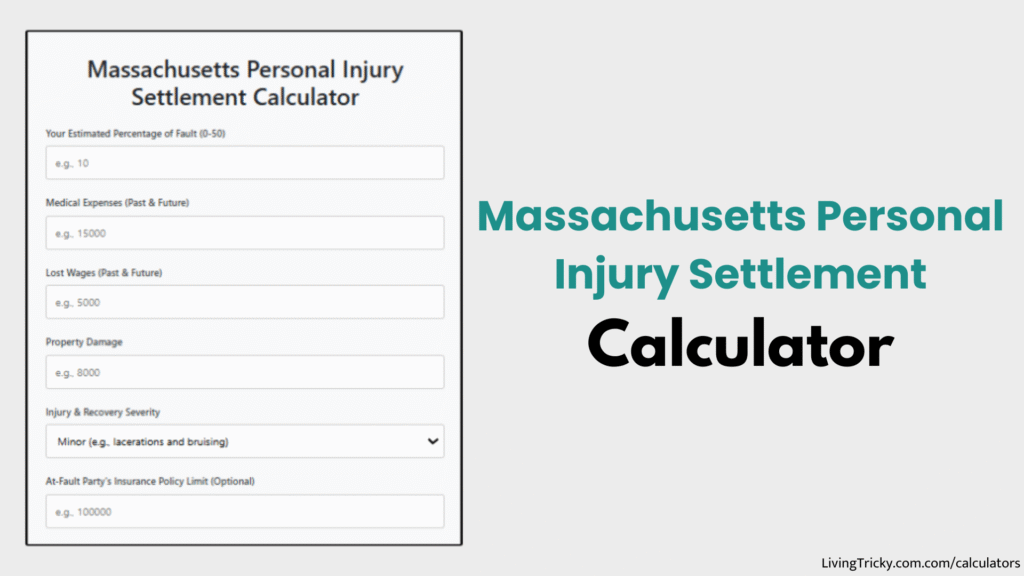Select the 'Minor (e.g., lacerations and bruising)' option box

[244, 440]
